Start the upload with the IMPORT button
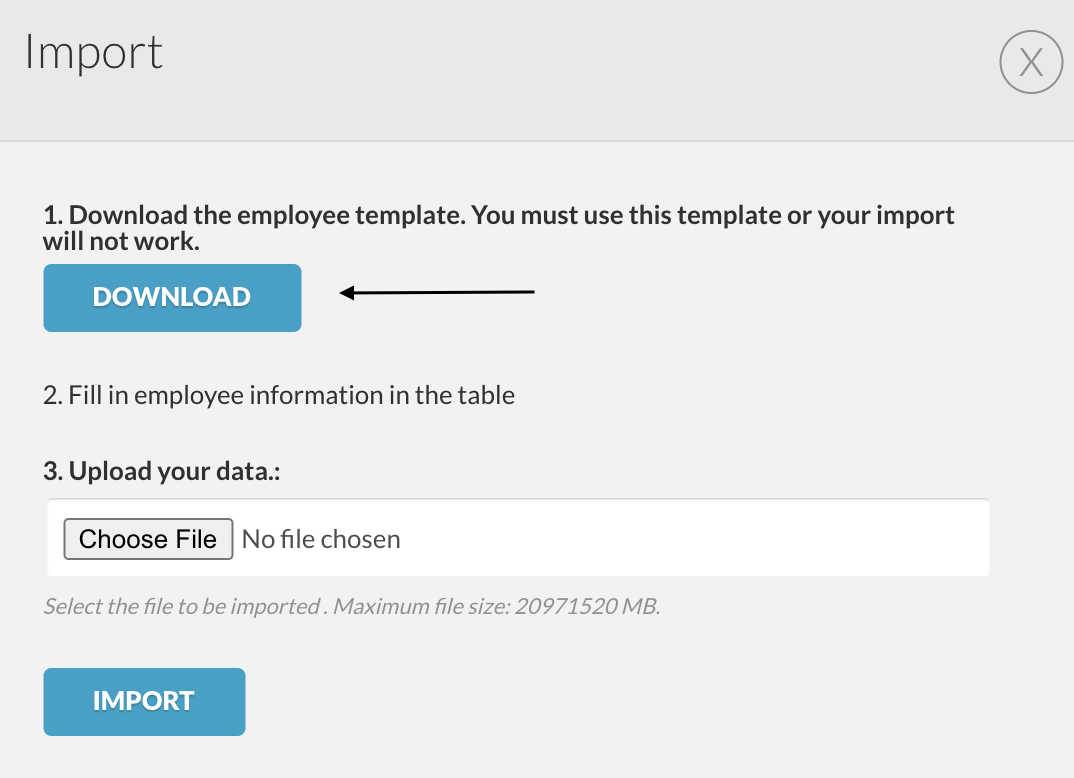Image resolution: width=1074 pixels, height=778 pixels. (144, 702)
